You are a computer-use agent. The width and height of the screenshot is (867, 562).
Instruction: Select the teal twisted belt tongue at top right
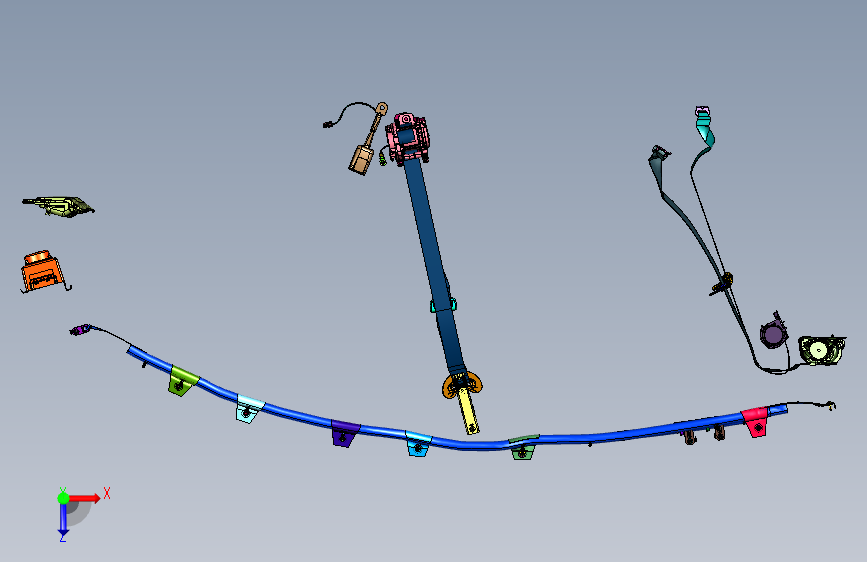click(x=704, y=128)
